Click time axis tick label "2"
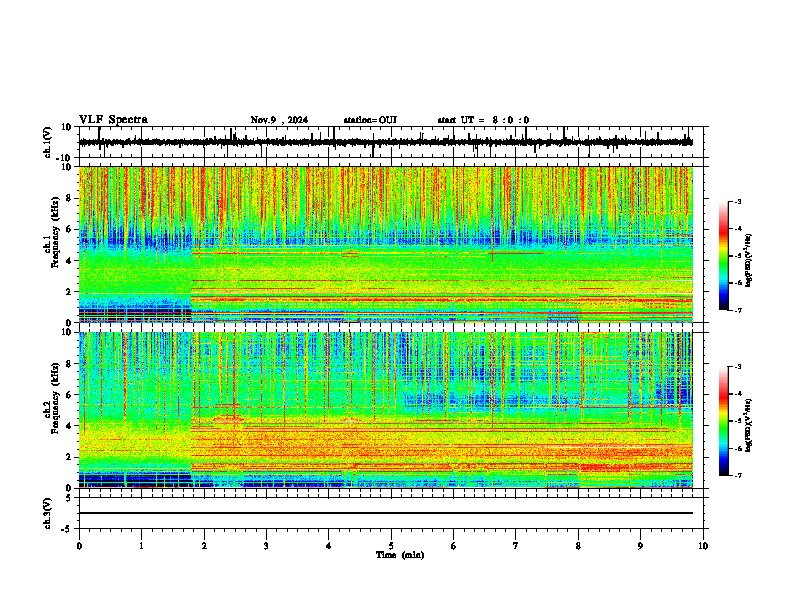This screenshot has height=612, width=792. pyautogui.click(x=204, y=546)
